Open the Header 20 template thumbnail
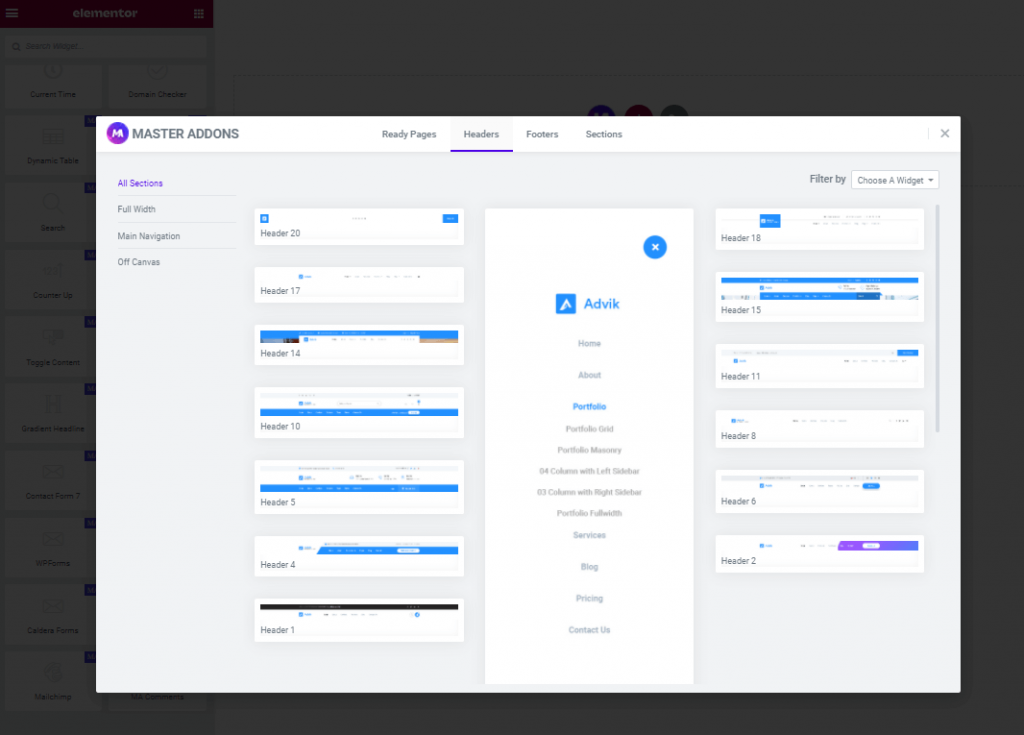This screenshot has width=1024, height=735. [x=358, y=226]
